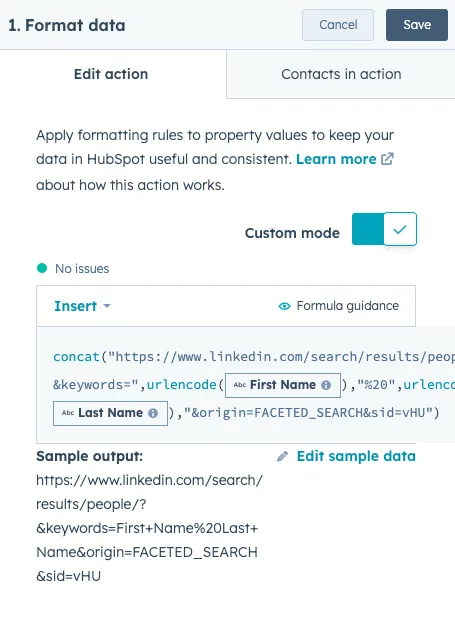Toggle the Custom mode switch off
Screen dimensions: 455x629
click(384, 229)
